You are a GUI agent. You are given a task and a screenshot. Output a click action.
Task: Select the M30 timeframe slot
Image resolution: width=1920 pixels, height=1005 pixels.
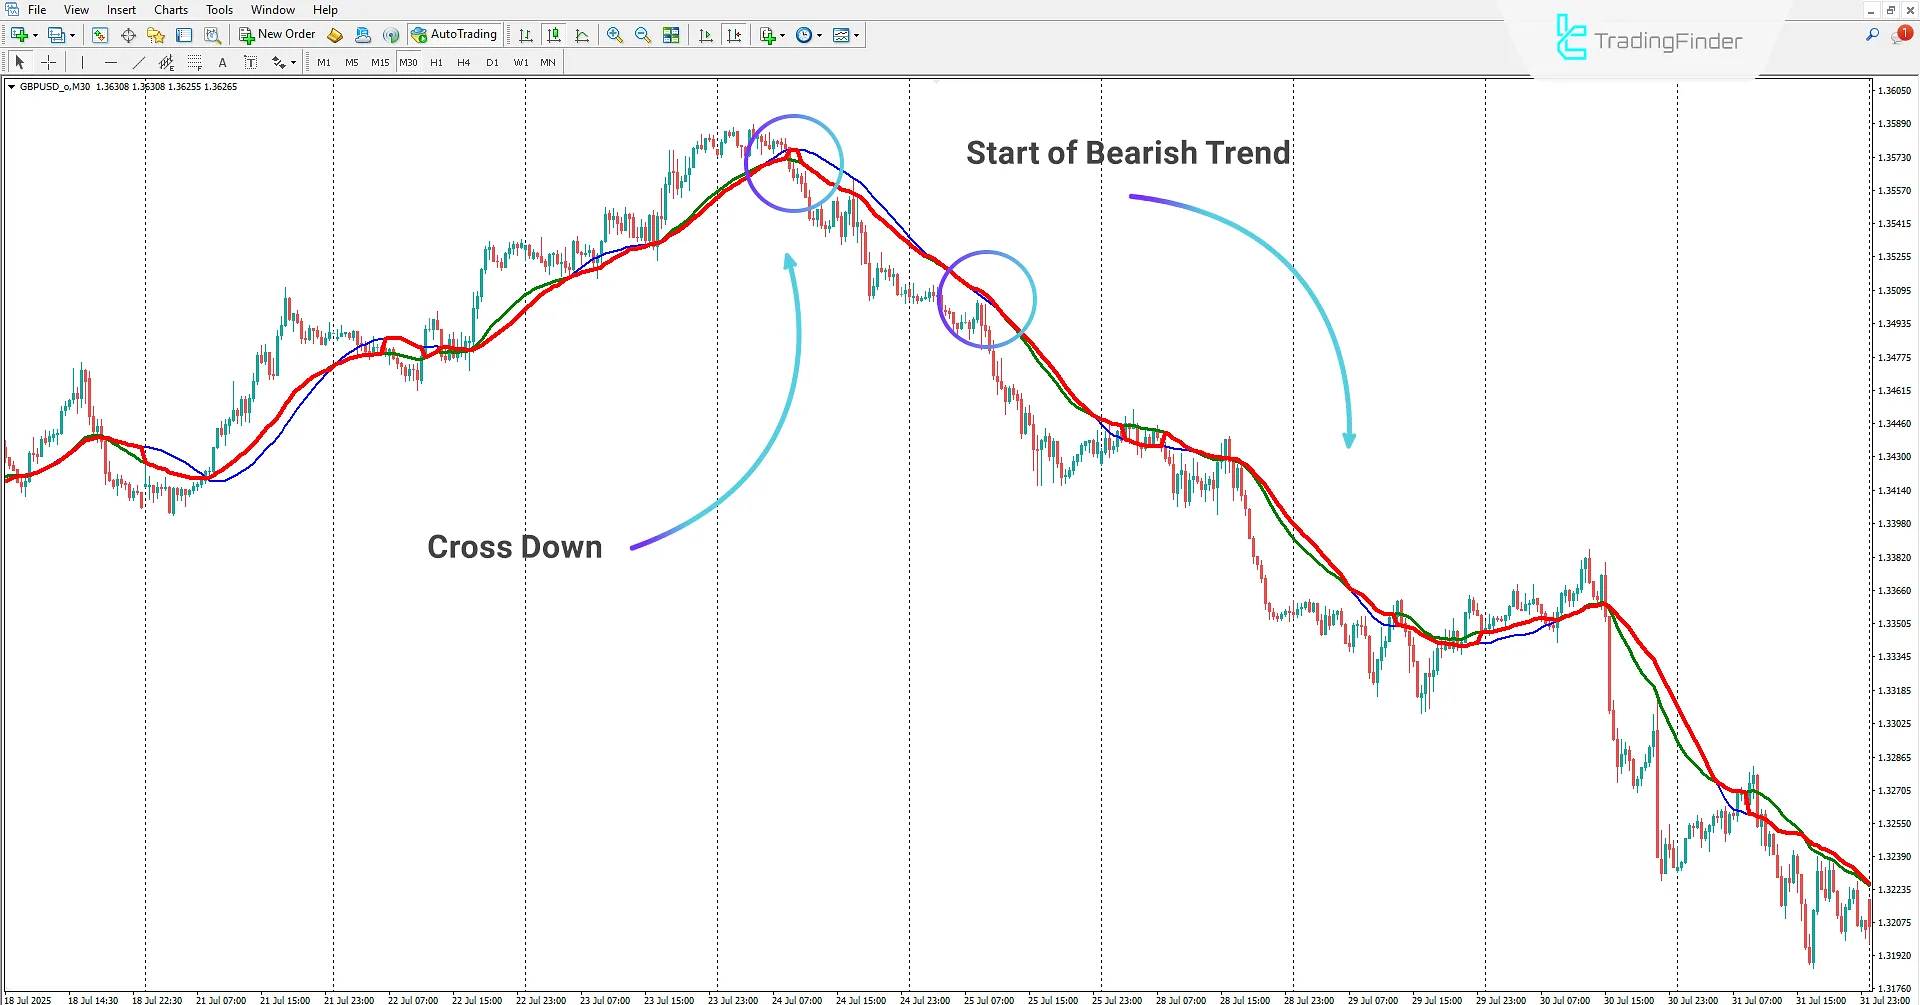coord(408,62)
